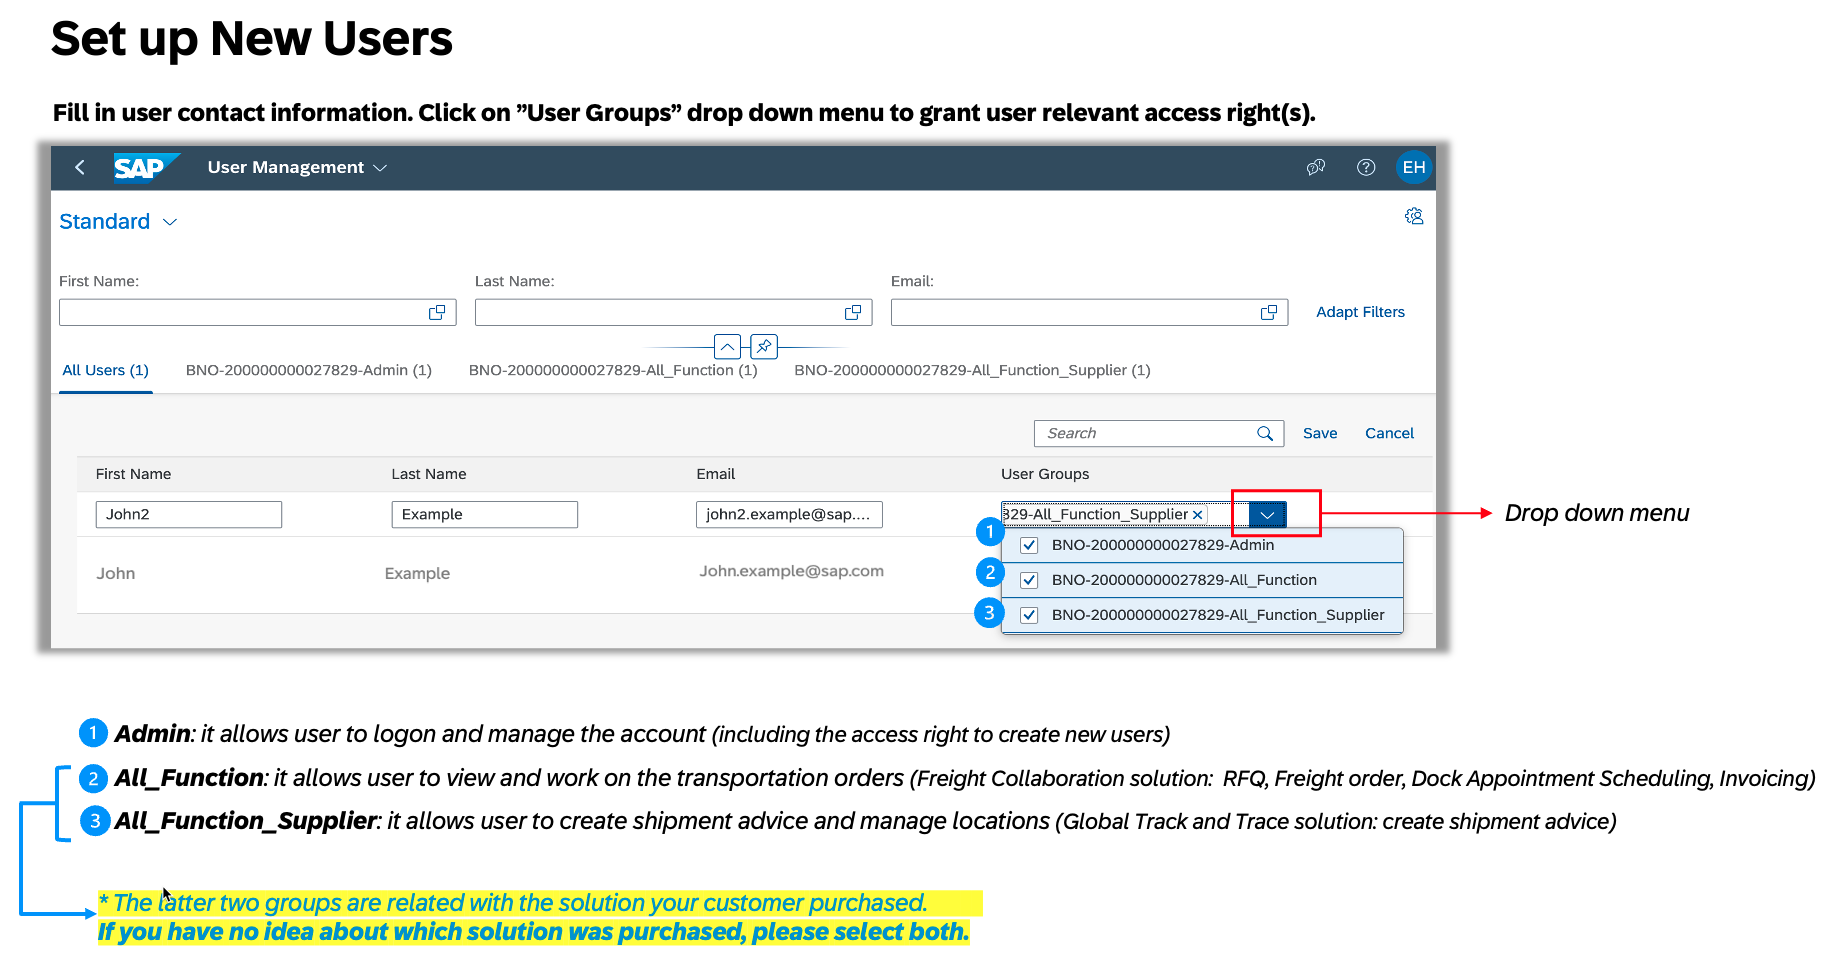Click the Last Name column header
This screenshot has height=955, width=1824.
tap(429, 474)
